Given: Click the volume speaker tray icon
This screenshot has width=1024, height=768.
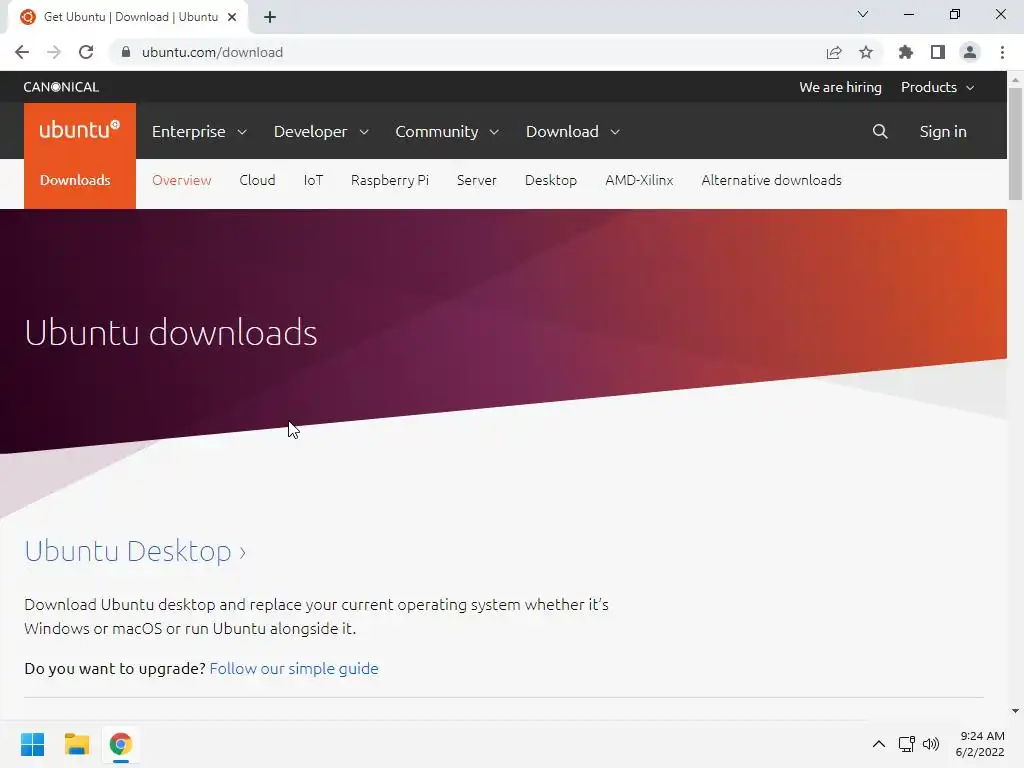Looking at the screenshot, I should pyautogui.click(x=931, y=744).
